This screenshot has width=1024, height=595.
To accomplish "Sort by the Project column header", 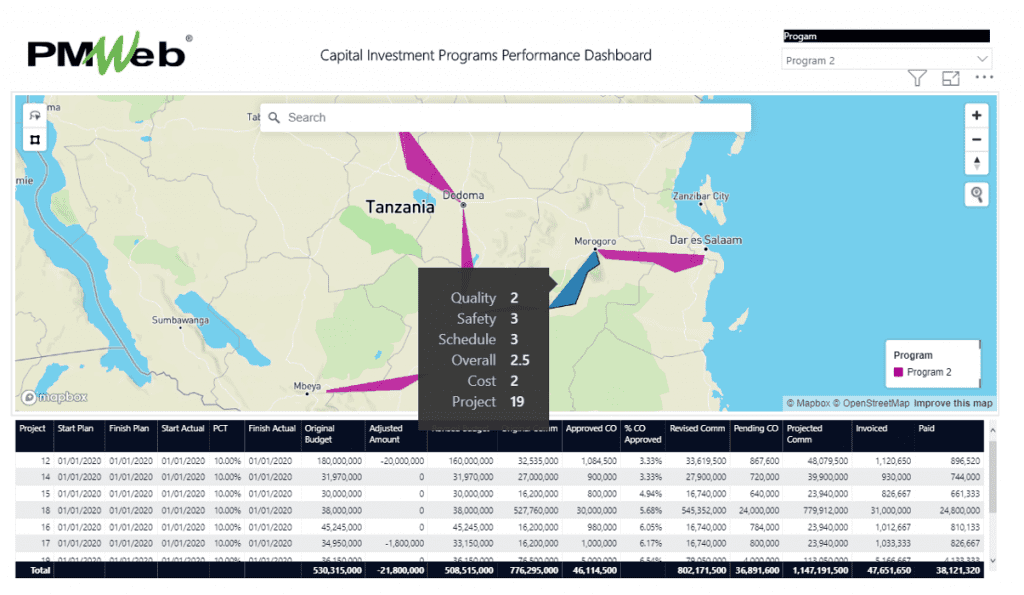I will point(33,428).
